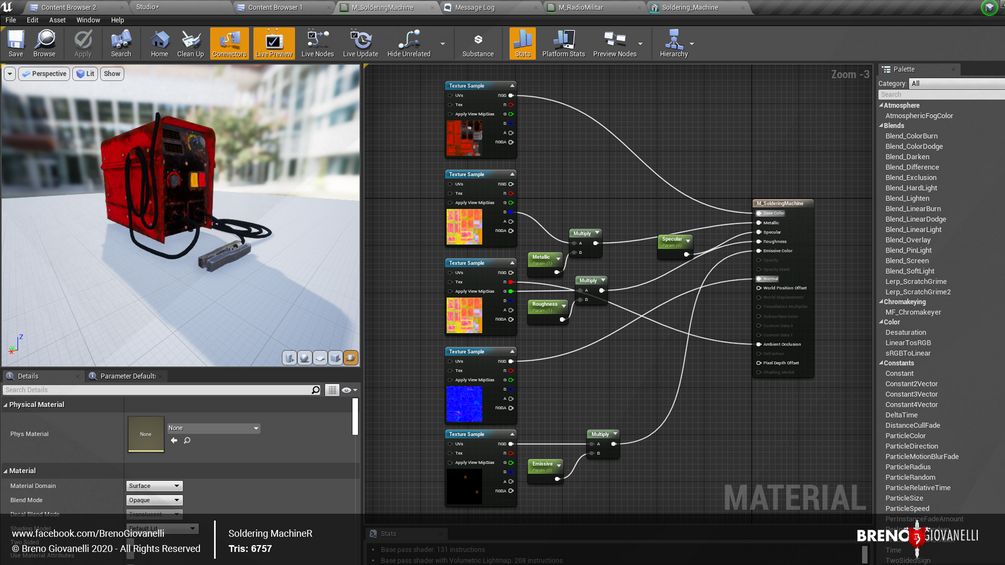The width and height of the screenshot is (1005, 565).
Task: Save the material with Save icon
Action: click(15, 43)
